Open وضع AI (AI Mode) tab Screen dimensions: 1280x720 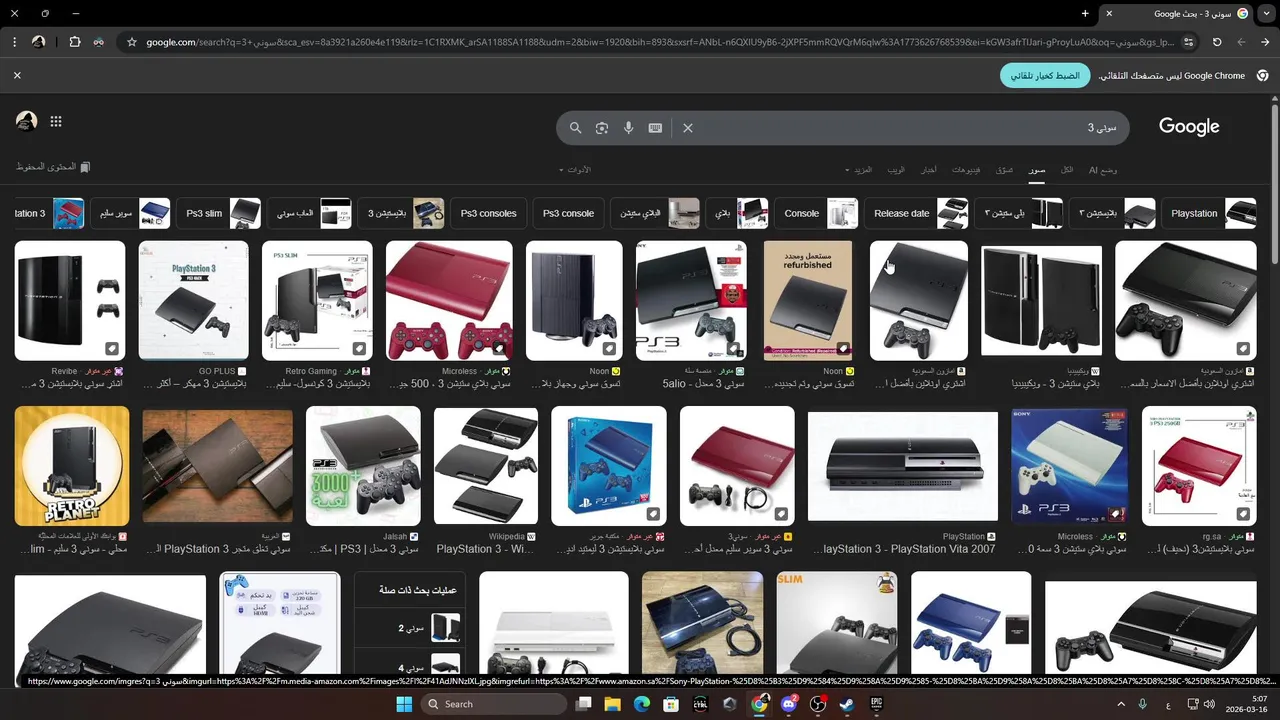click(1103, 170)
